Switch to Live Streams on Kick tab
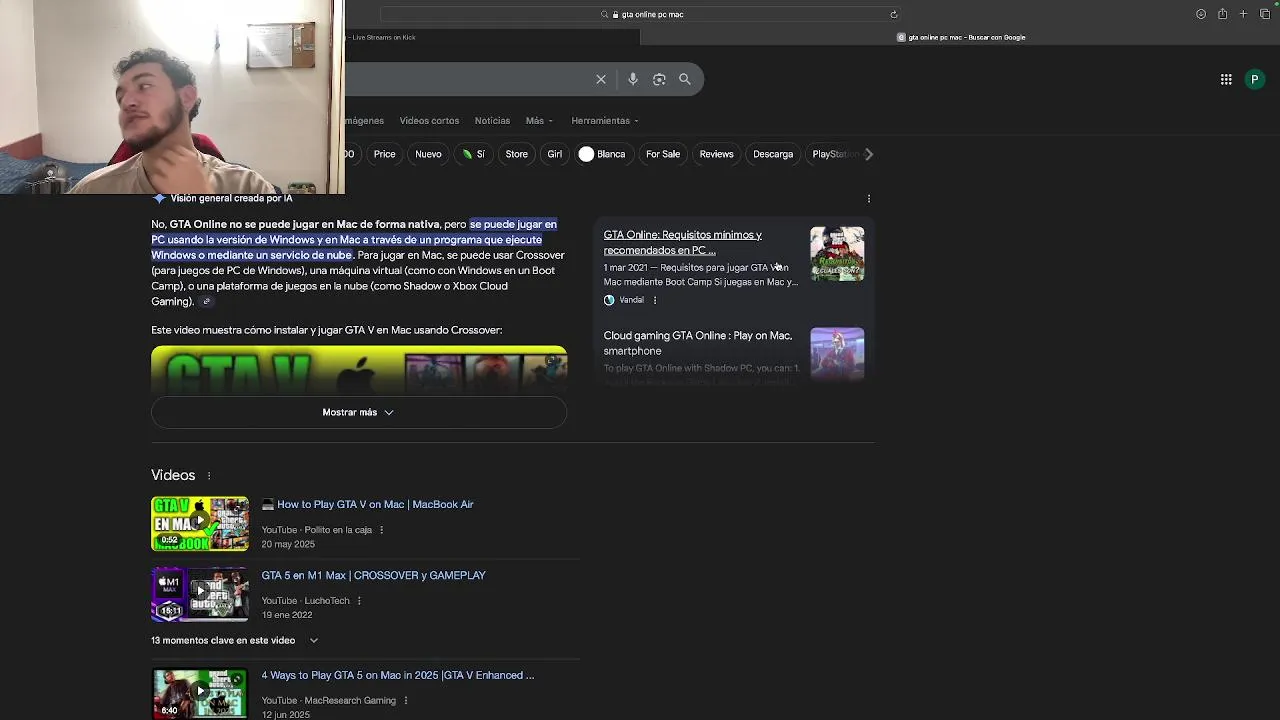The image size is (1280, 720). pyautogui.click(x=490, y=37)
